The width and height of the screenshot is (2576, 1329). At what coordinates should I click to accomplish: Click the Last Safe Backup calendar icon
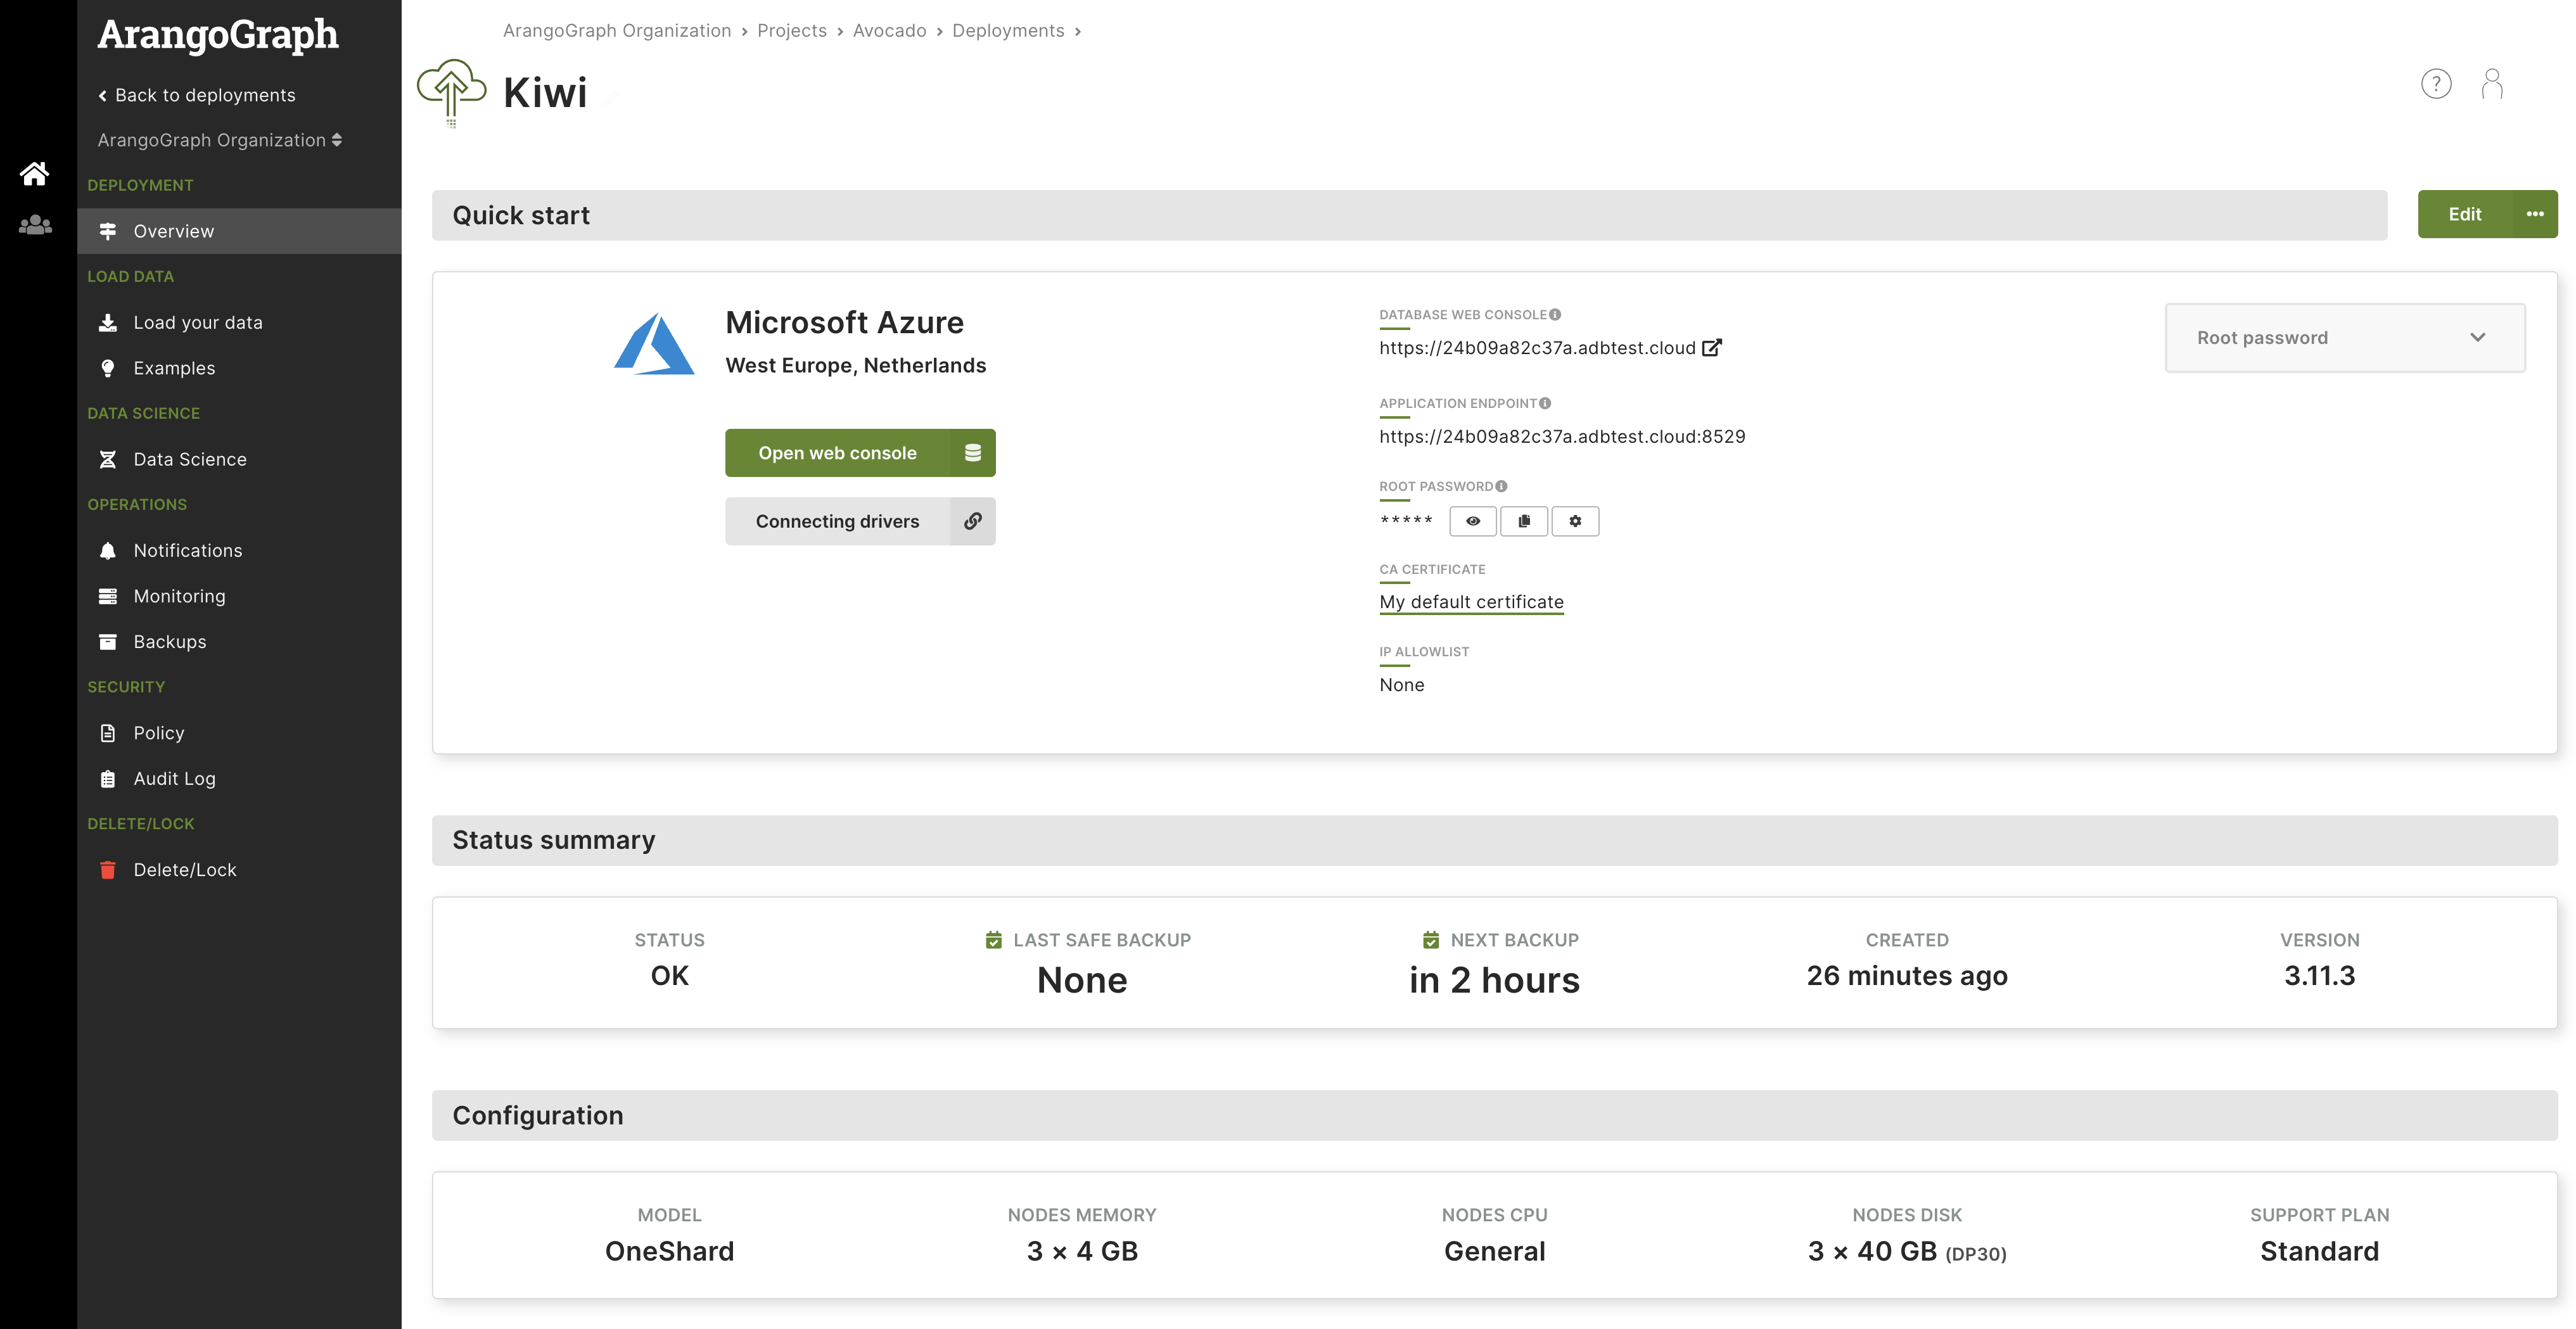click(994, 940)
